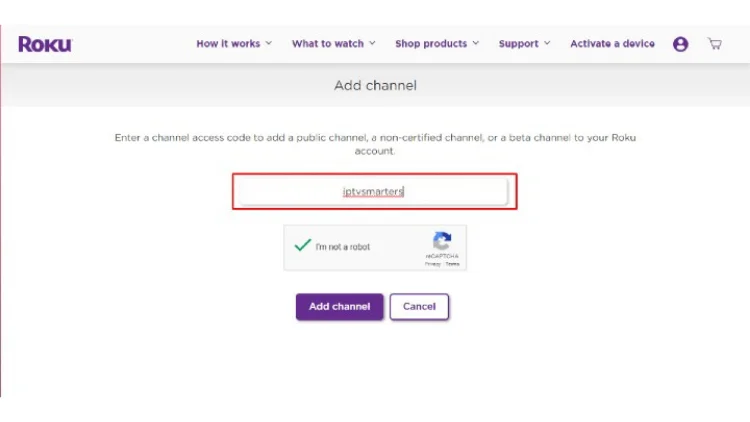Expand the chevron beside How it works
The height and width of the screenshot is (422, 750).
coord(268,44)
